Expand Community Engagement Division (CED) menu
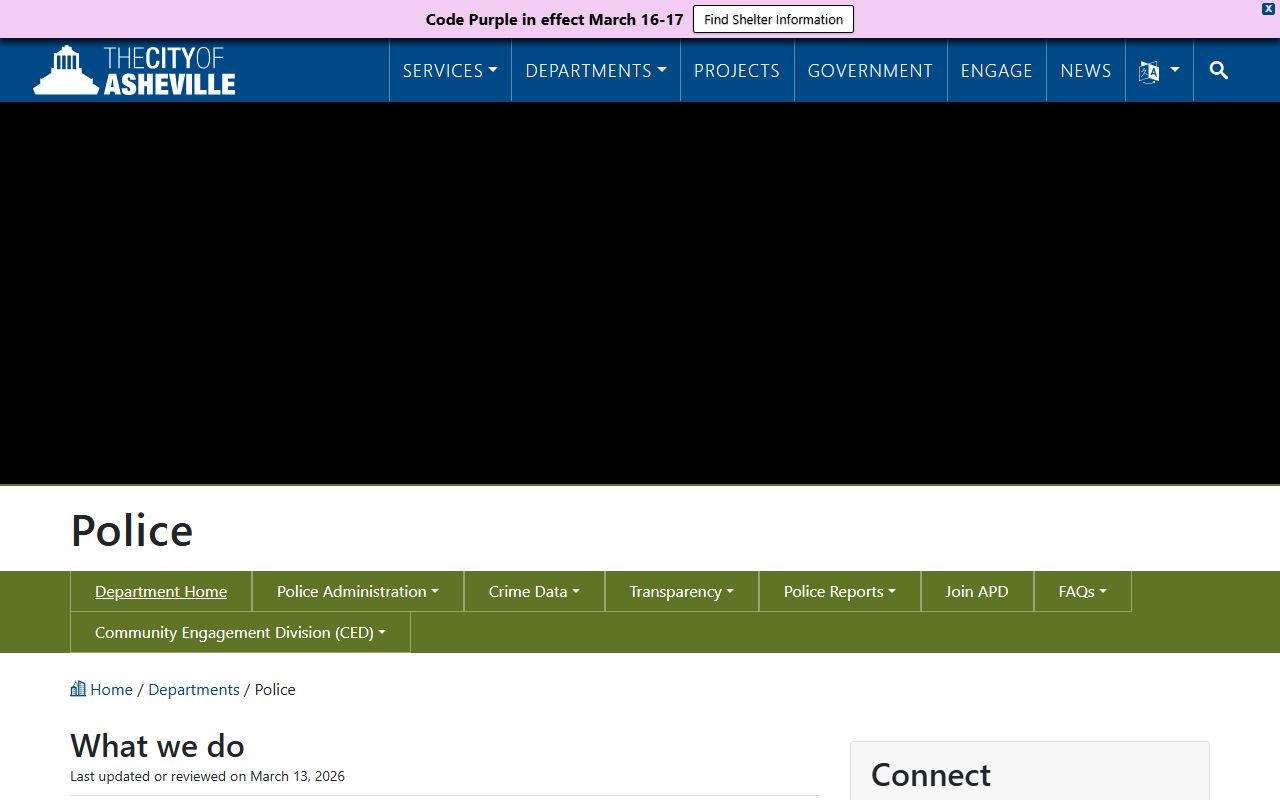 tap(240, 632)
